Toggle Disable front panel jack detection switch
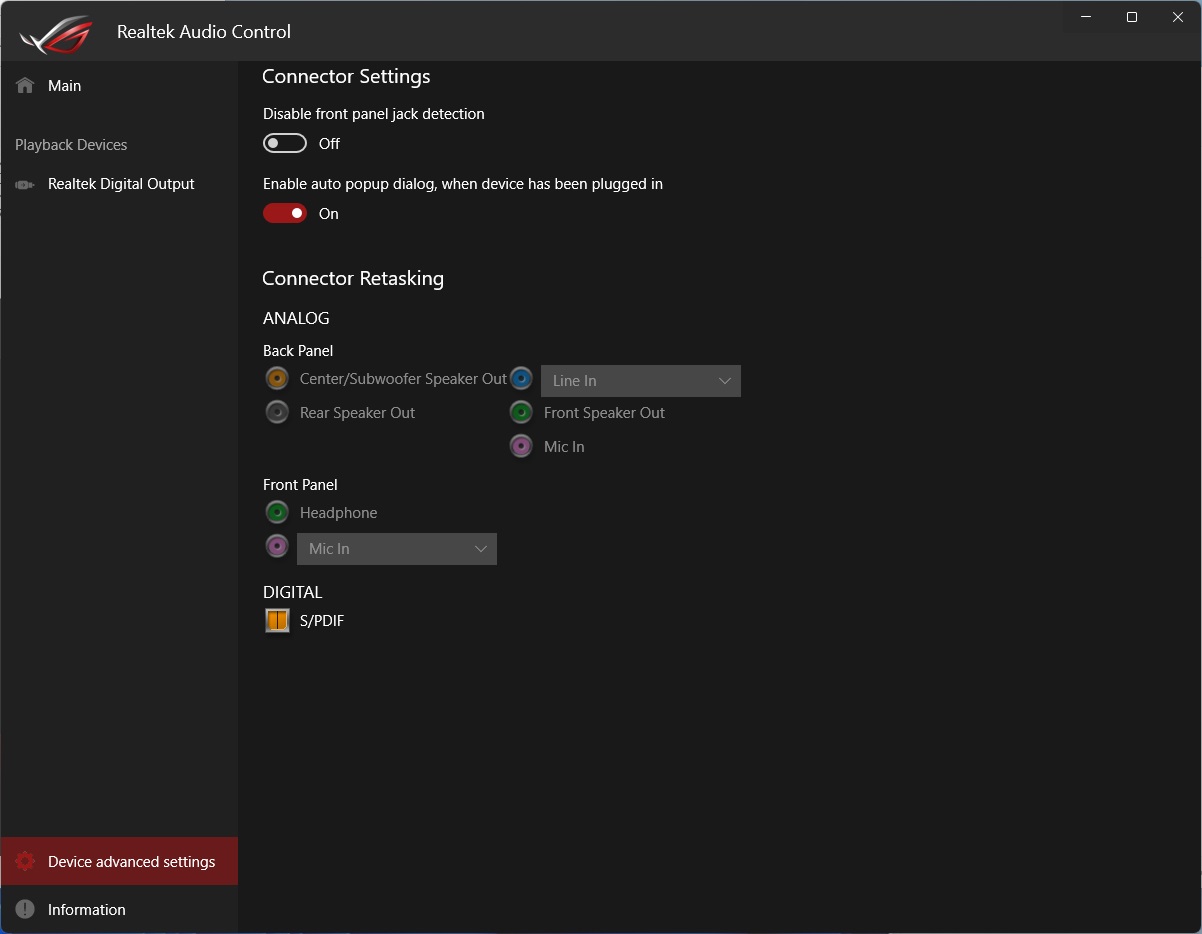Viewport: 1202px width, 934px height. coord(285,143)
